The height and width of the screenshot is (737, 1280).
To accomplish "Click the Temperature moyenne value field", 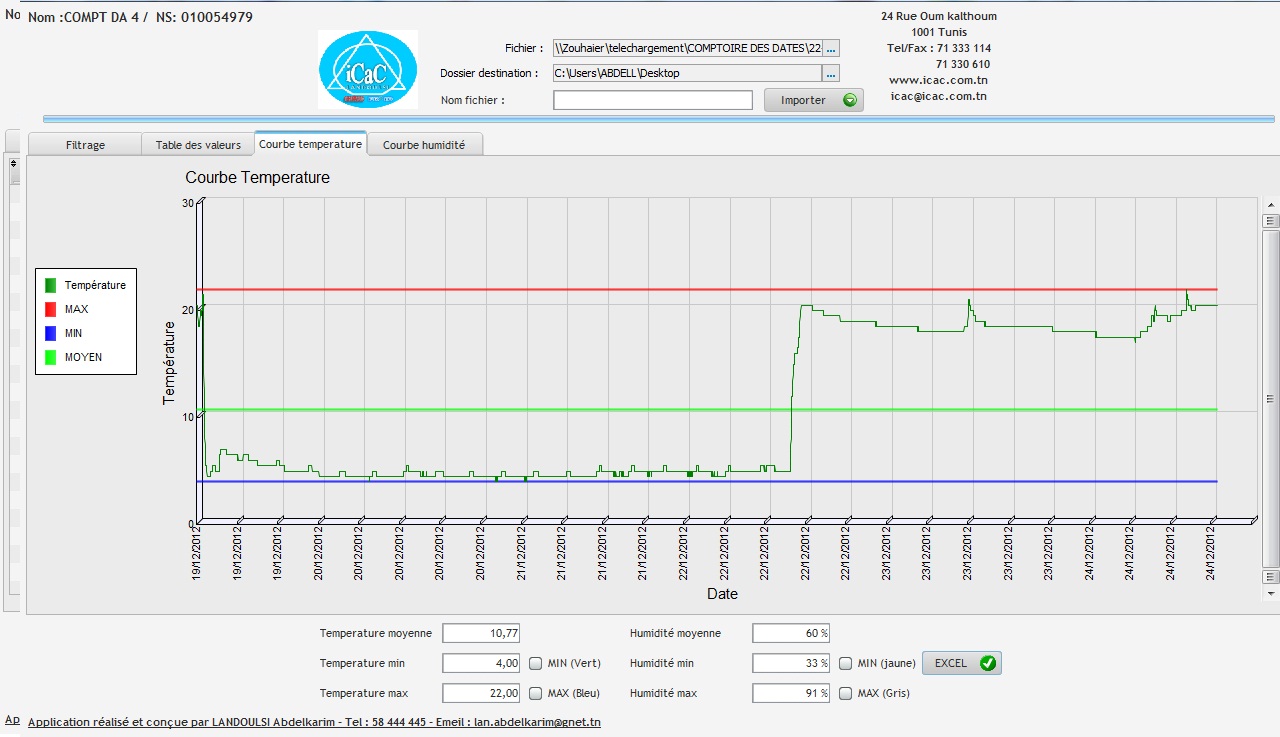I will pyautogui.click(x=482, y=633).
